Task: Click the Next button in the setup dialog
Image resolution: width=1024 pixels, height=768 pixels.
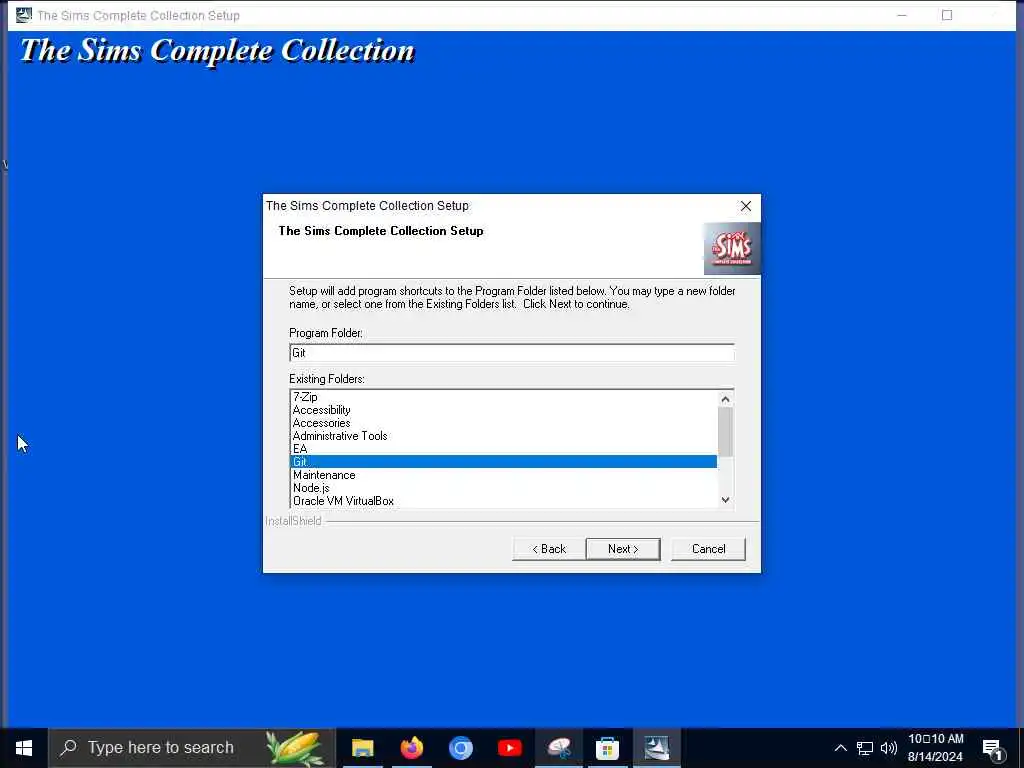Action: tap(622, 549)
